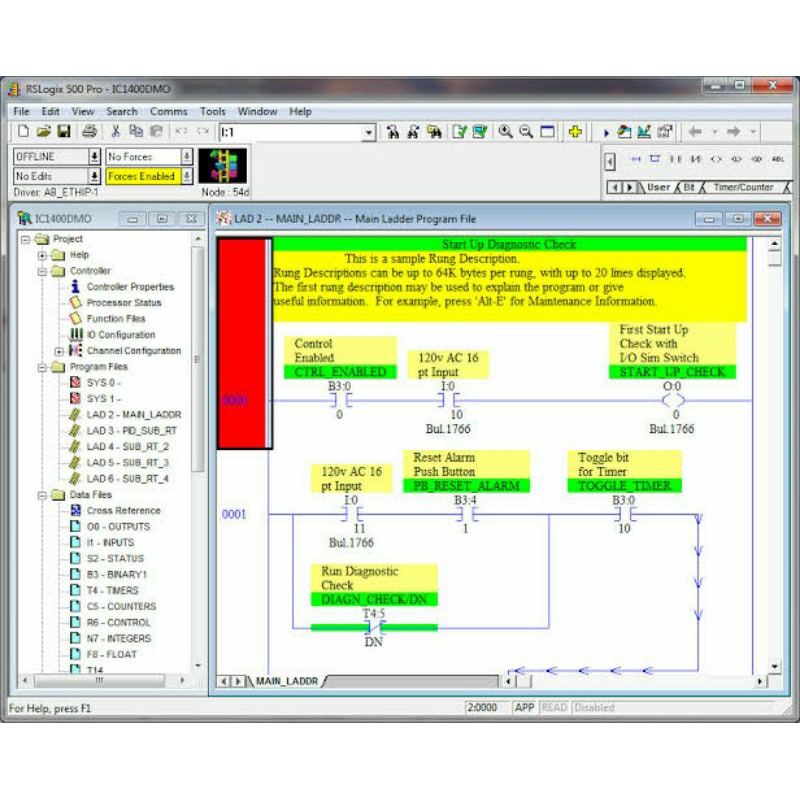Click the yellow plus toolbar icon
The height and width of the screenshot is (800, 800).
pos(575,132)
